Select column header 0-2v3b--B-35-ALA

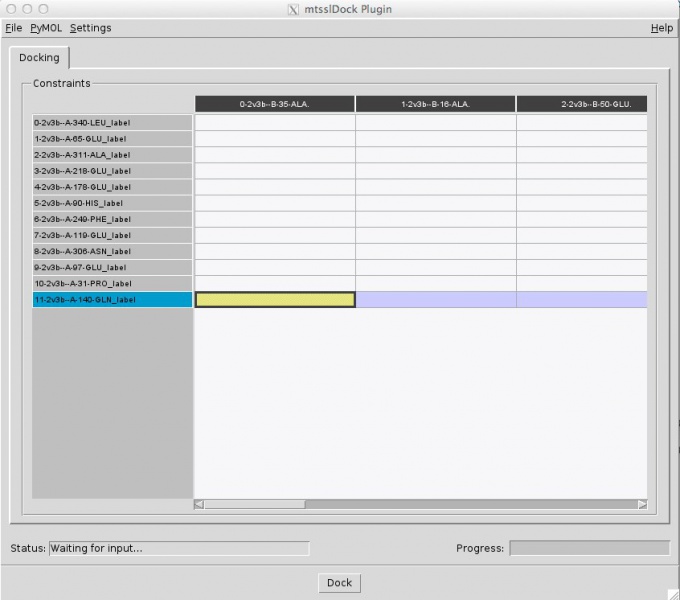(x=274, y=104)
